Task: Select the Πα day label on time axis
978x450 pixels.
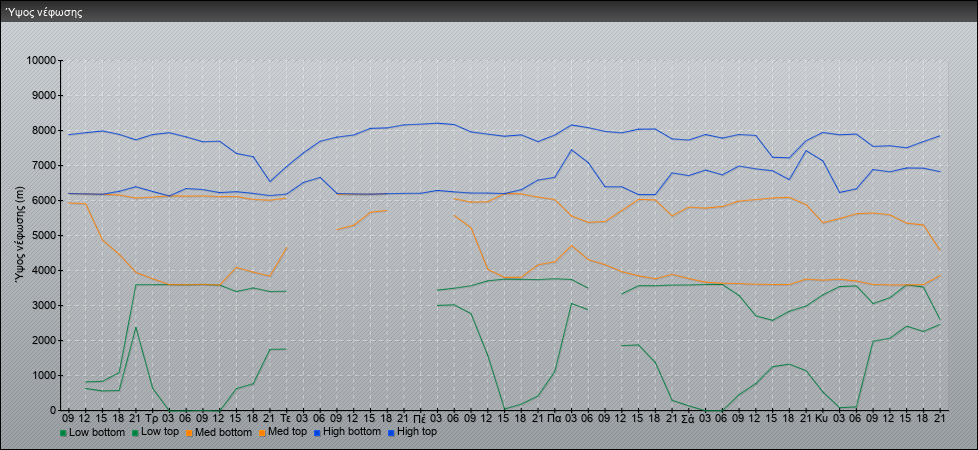Action: [x=553, y=419]
